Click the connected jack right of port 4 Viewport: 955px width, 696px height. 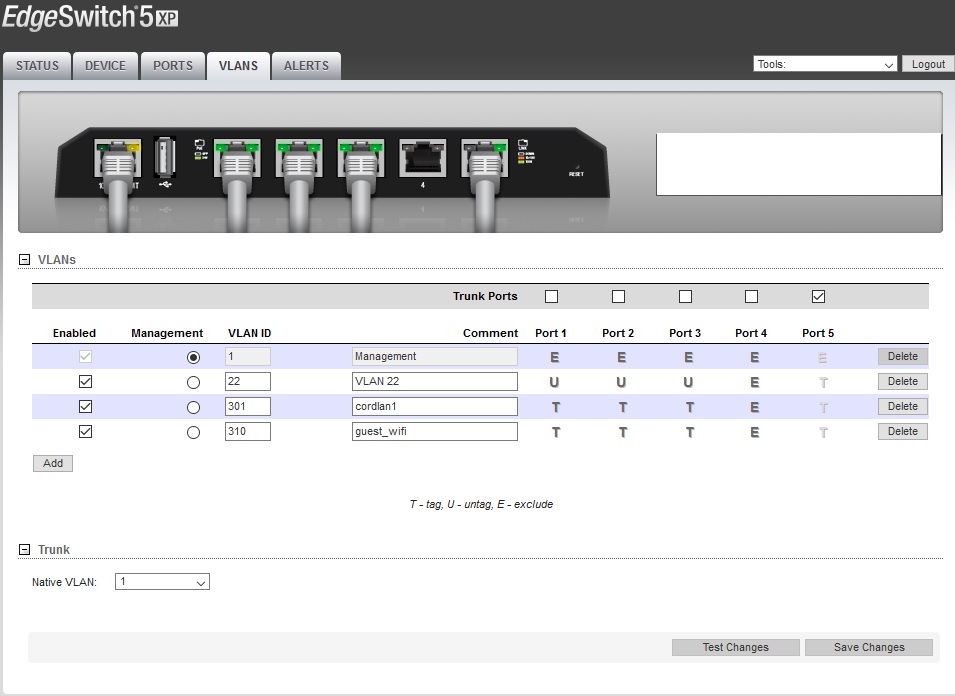pos(484,158)
